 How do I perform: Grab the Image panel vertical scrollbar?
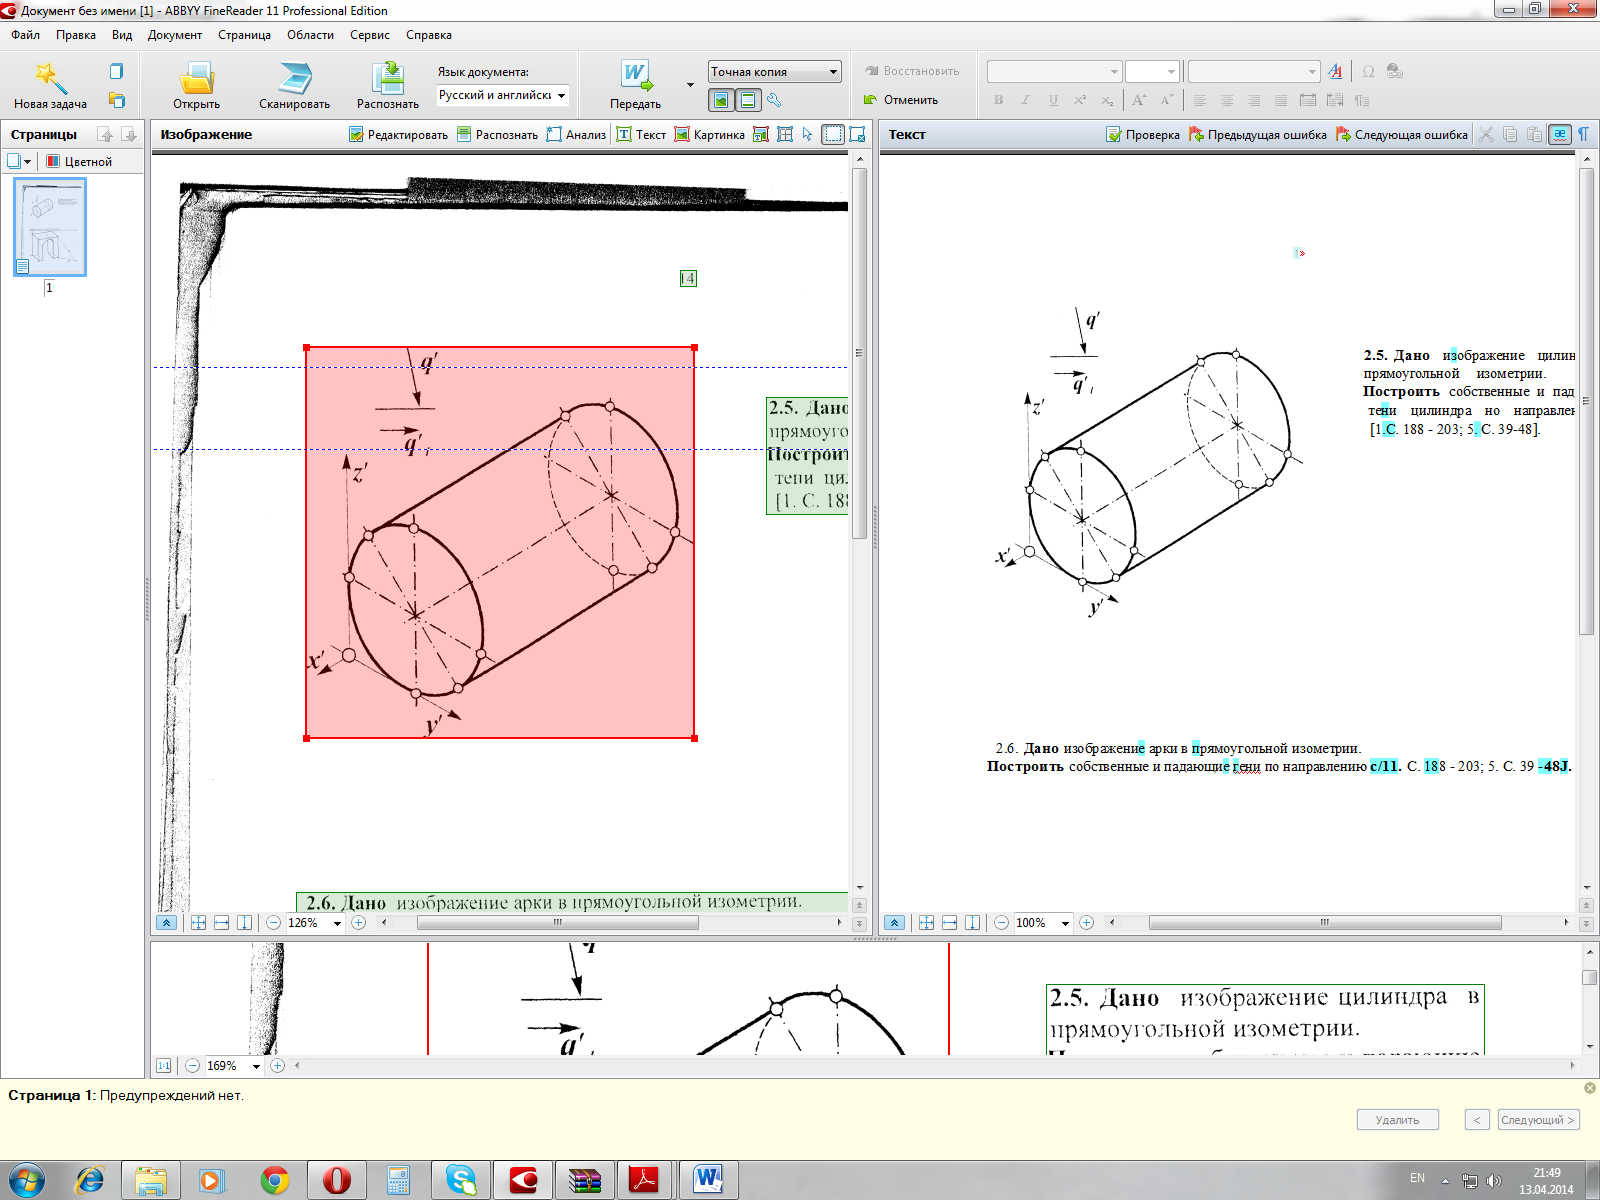[x=859, y=353]
